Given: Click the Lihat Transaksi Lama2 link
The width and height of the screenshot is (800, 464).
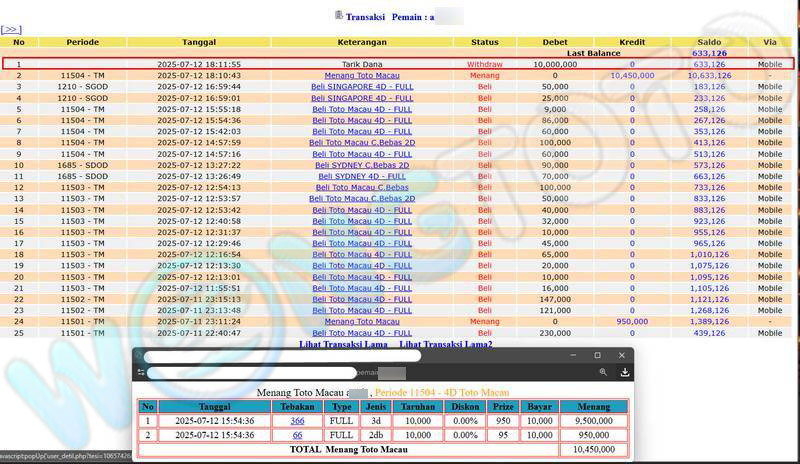Looking at the screenshot, I should click(445, 344).
